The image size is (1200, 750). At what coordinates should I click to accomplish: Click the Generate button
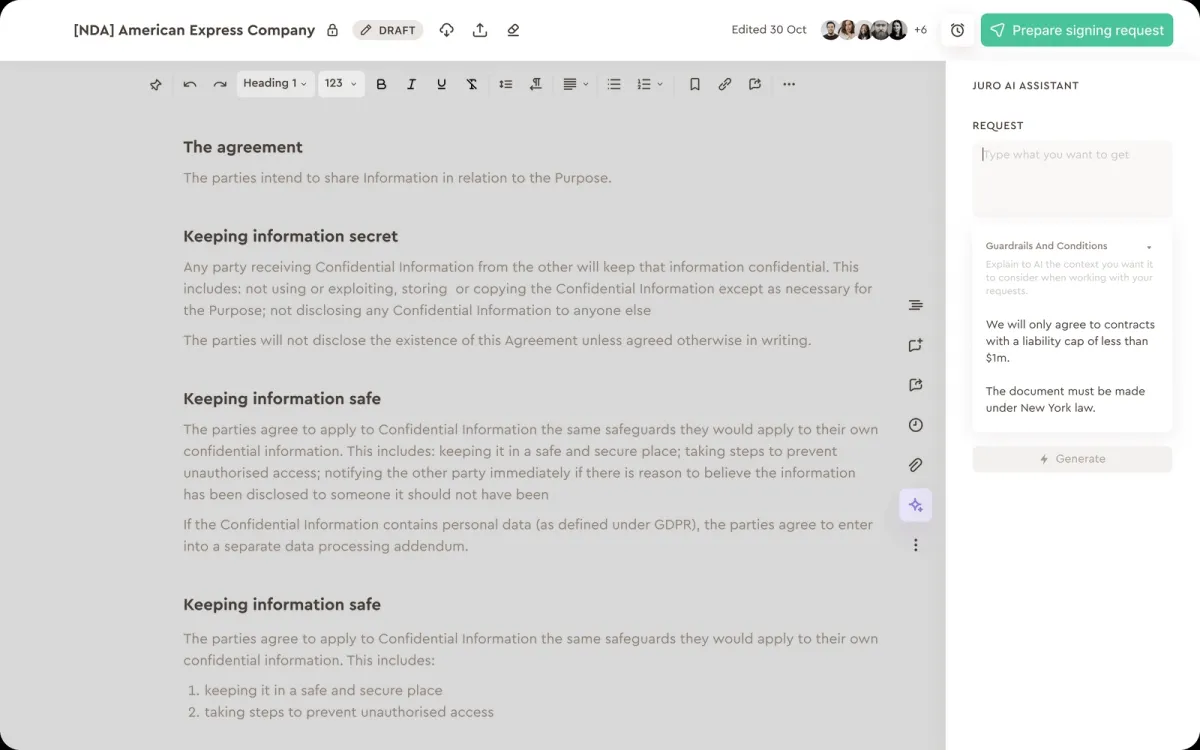pyautogui.click(x=1072, y=459)
